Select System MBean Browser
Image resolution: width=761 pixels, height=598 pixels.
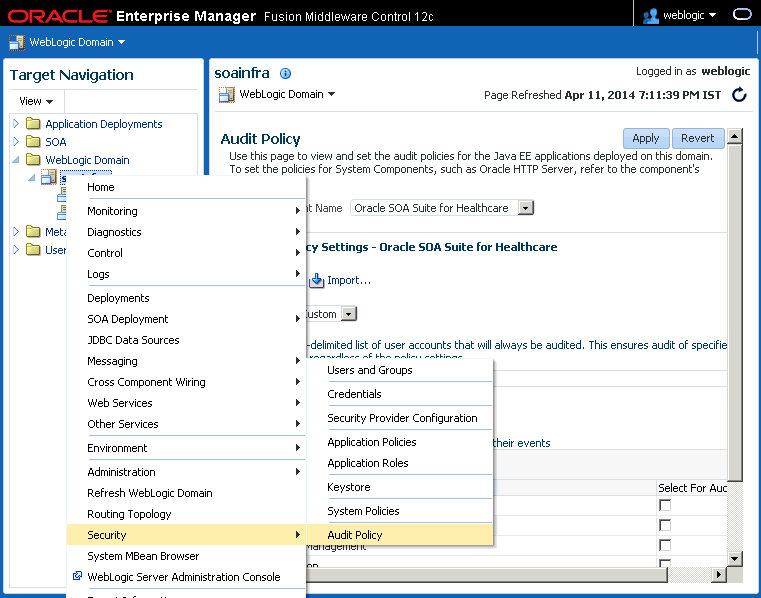point(186,556)
